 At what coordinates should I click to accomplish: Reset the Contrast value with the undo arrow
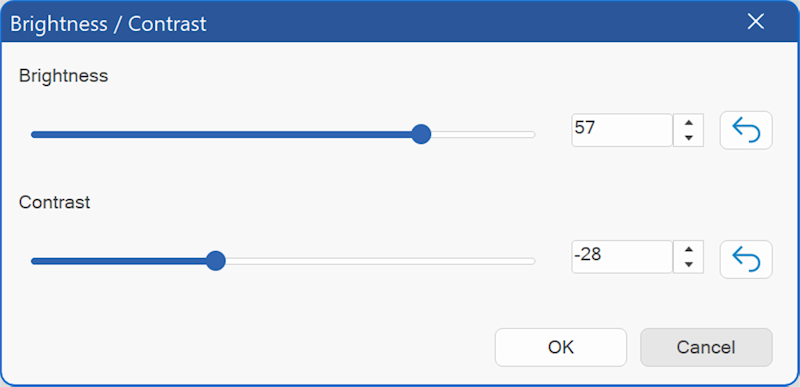point(746,260)
